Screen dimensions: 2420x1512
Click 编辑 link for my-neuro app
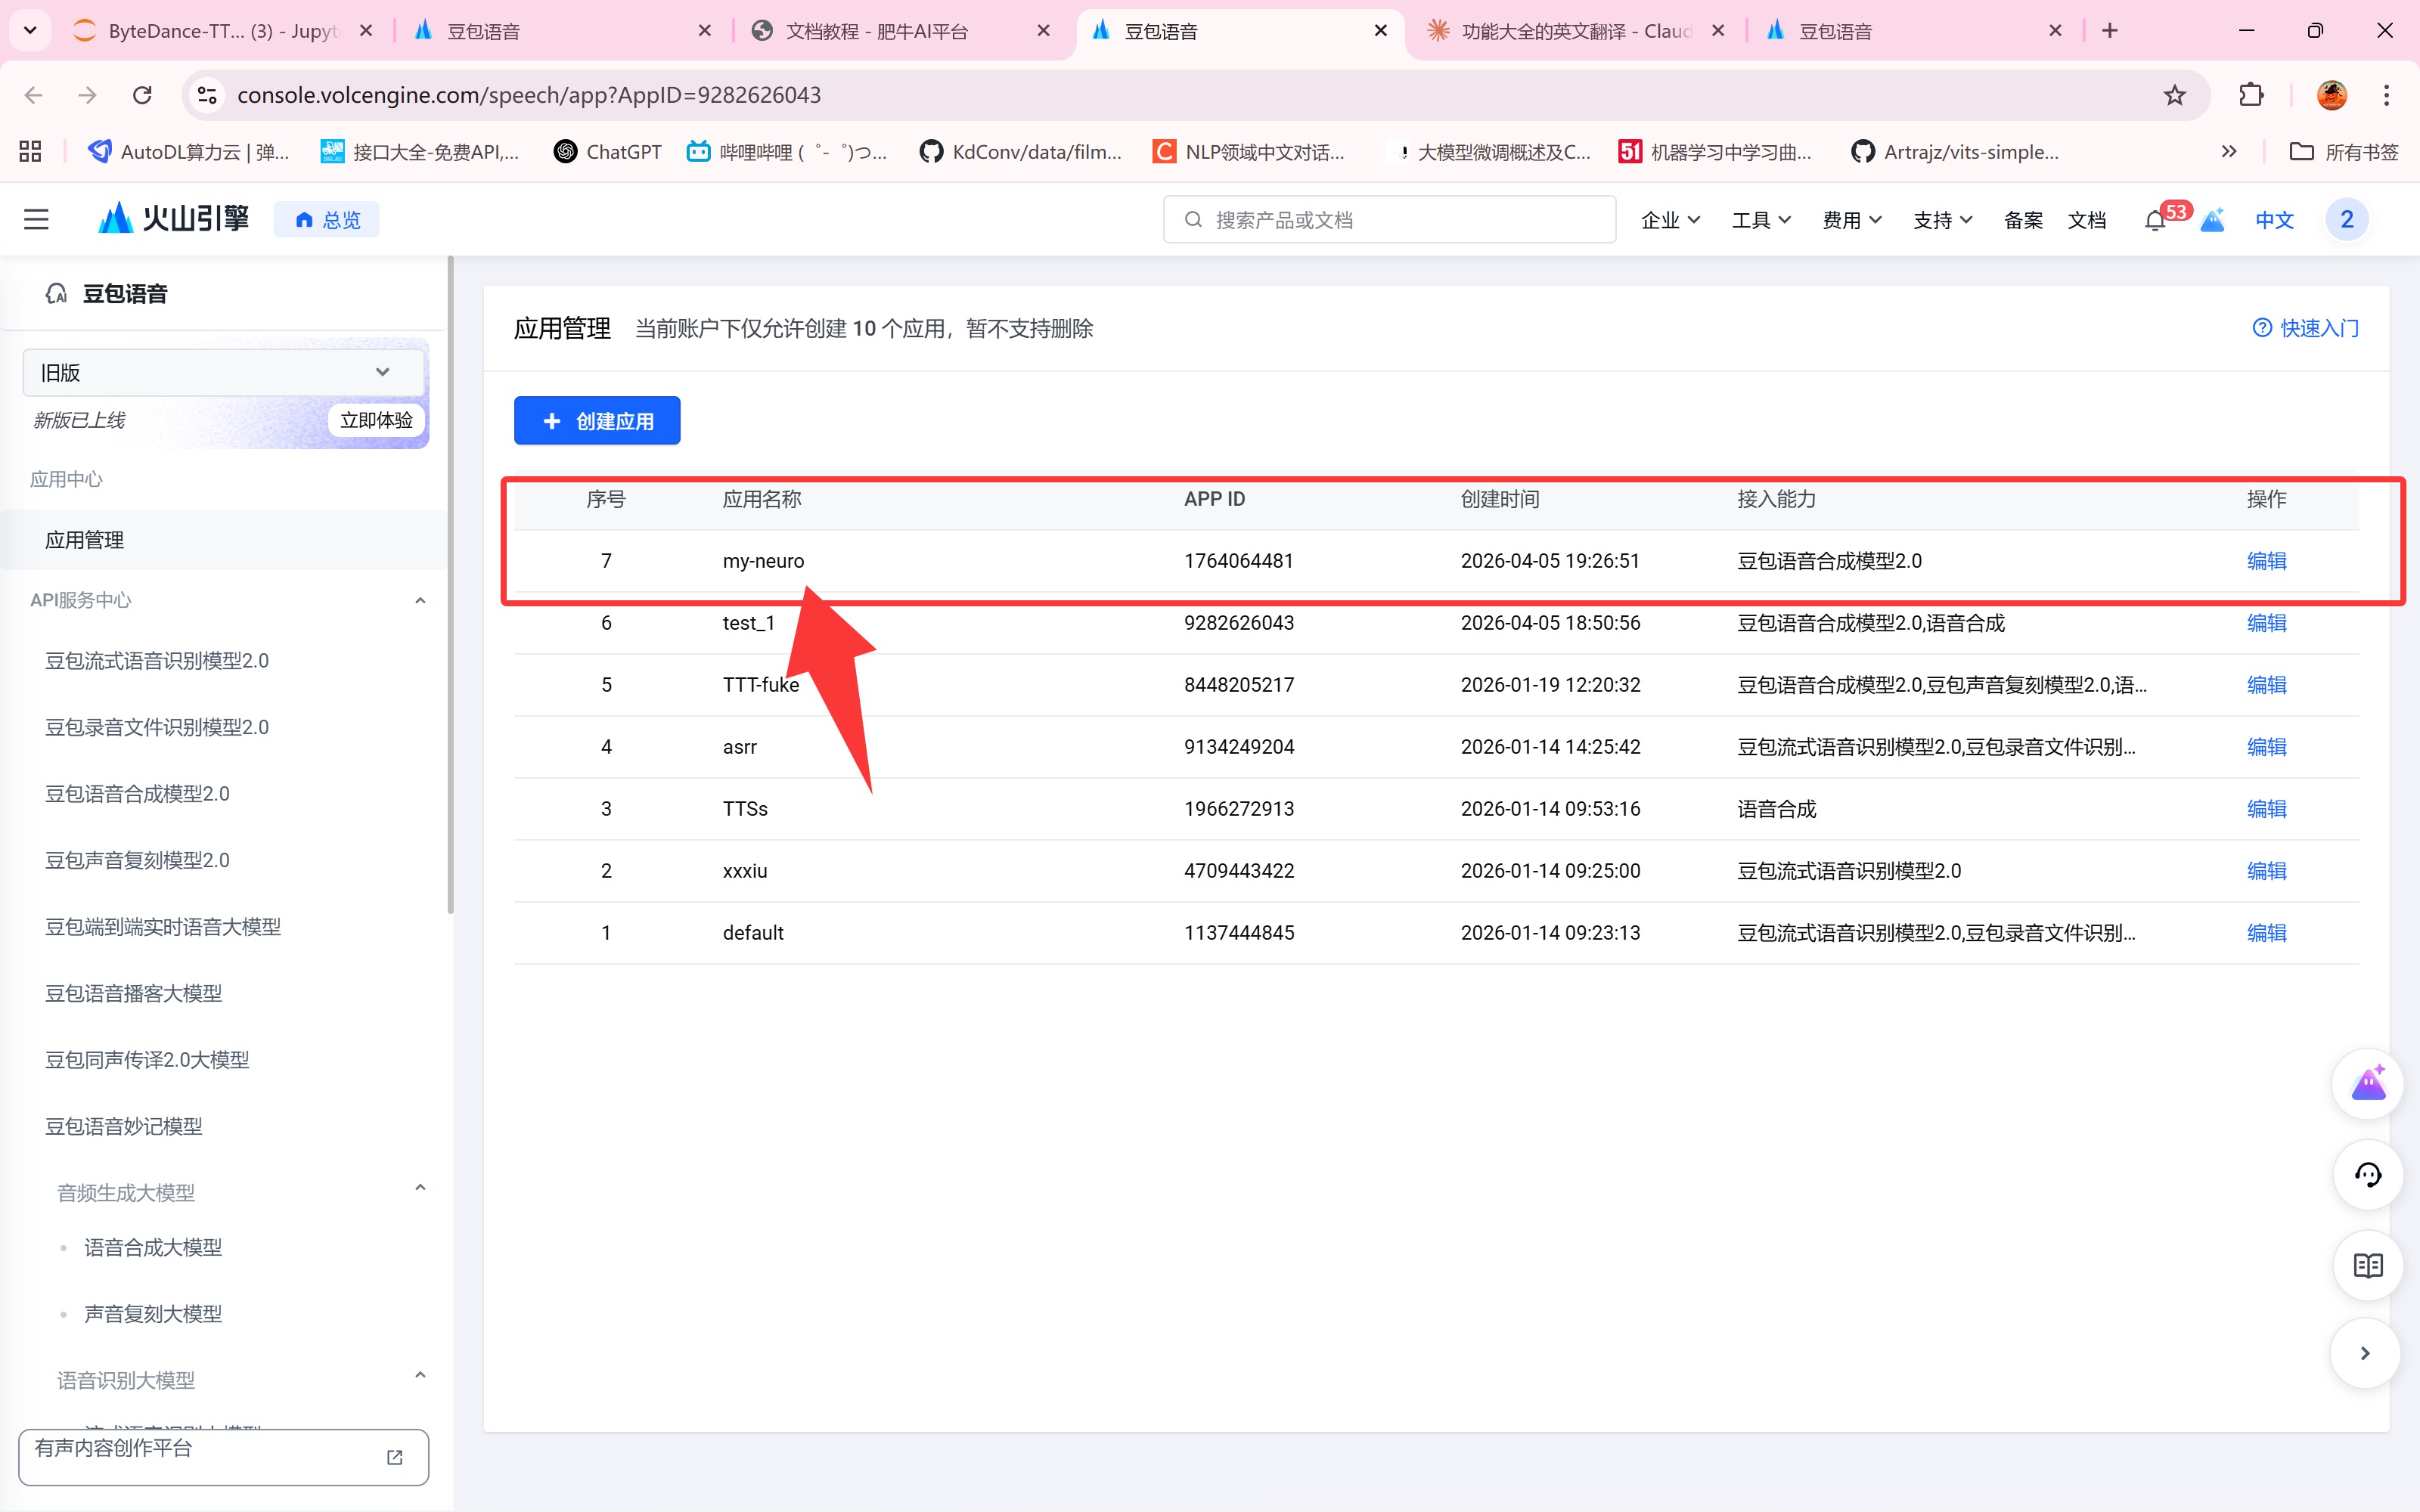coord(2266,561)
